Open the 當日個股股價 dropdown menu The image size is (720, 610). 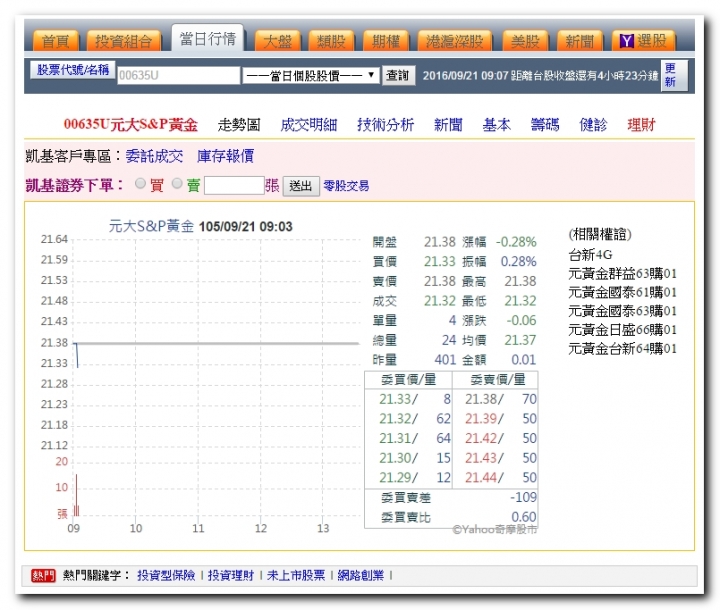(310, 75)
